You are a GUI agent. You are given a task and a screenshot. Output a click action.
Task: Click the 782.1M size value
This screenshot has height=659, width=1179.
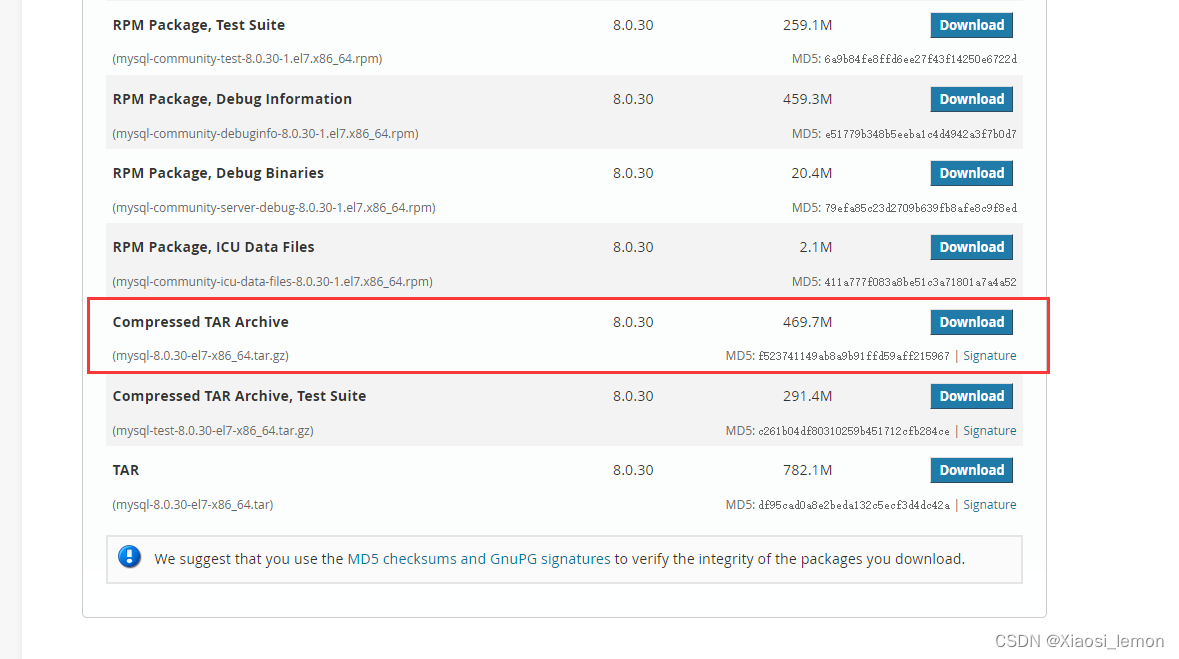pos(807,470)
